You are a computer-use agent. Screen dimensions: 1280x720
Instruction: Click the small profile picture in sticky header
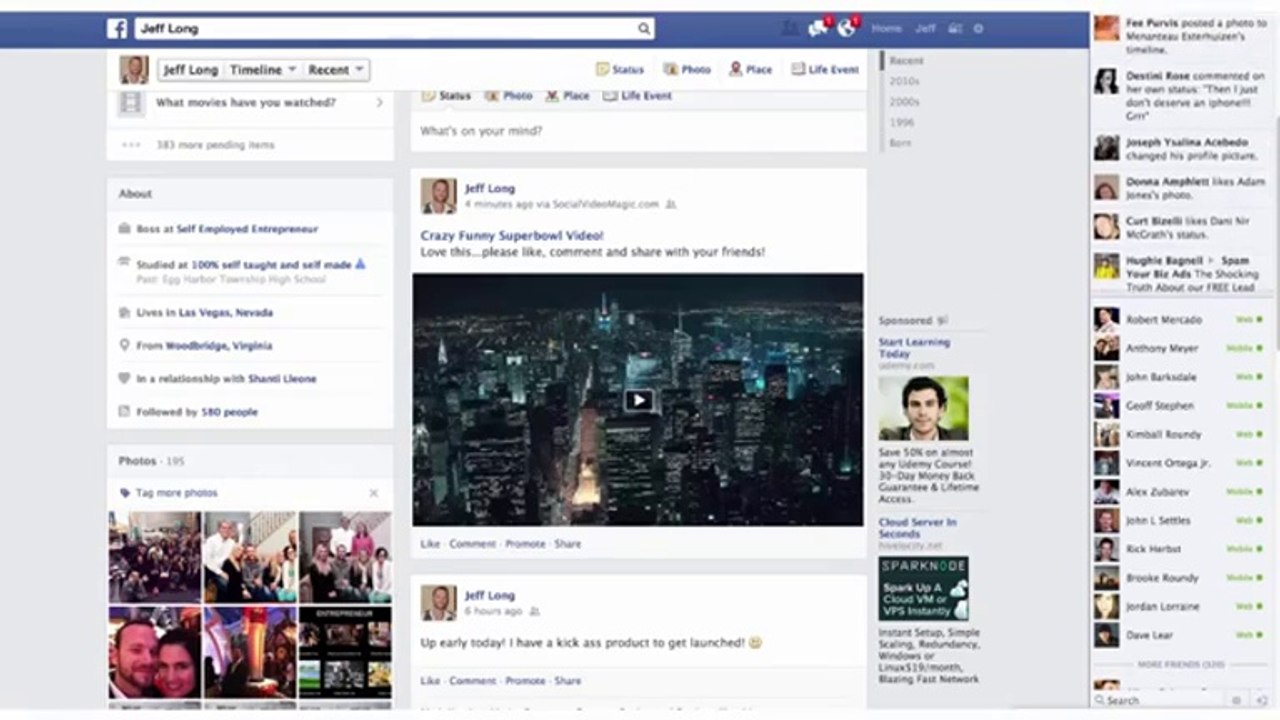(134, 69)
